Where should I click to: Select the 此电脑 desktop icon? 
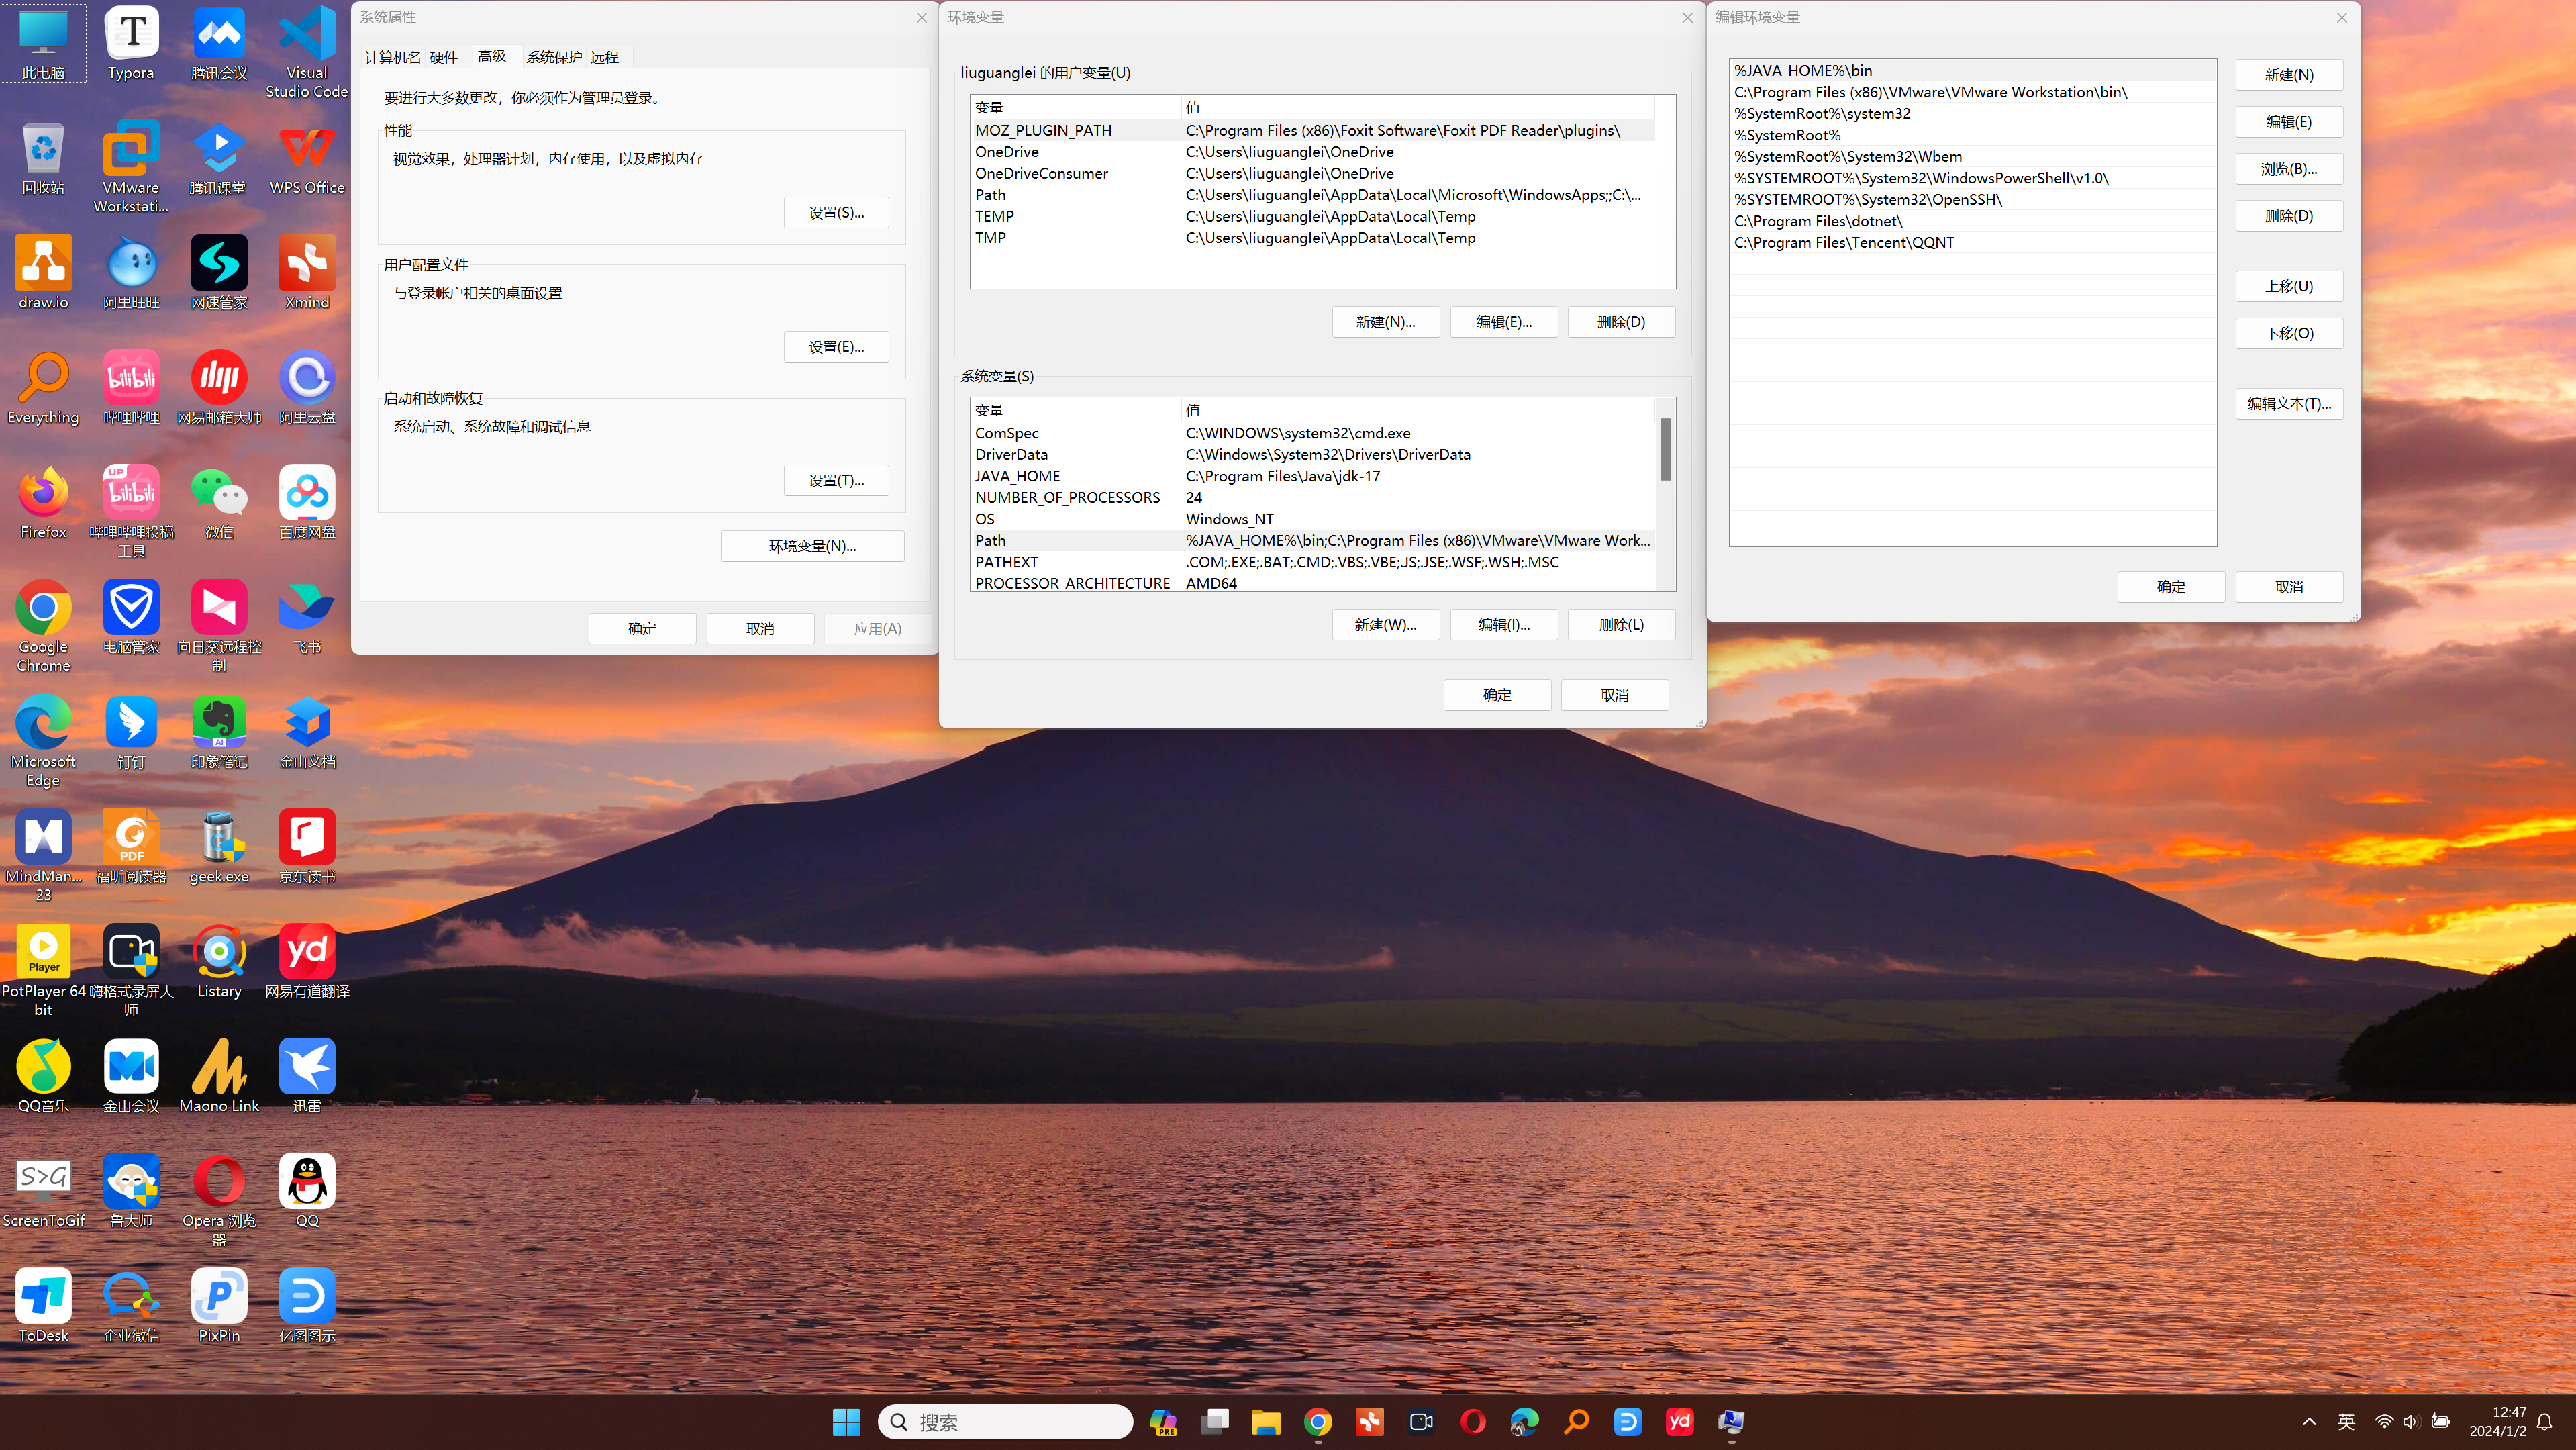43,43
